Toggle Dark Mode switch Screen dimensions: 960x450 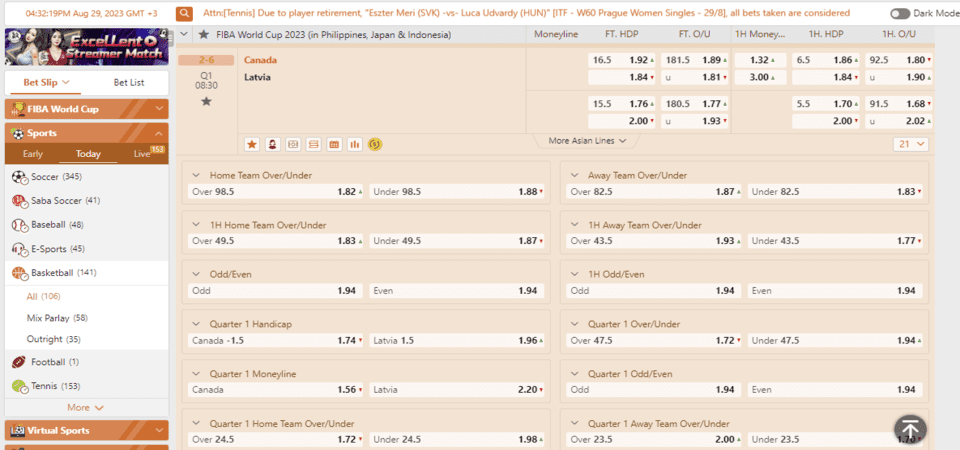point(899,13)
